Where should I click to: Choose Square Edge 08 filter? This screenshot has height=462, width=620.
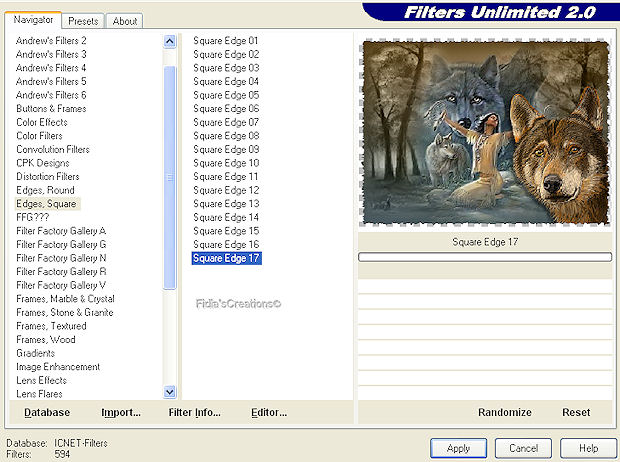coord(226,136)
